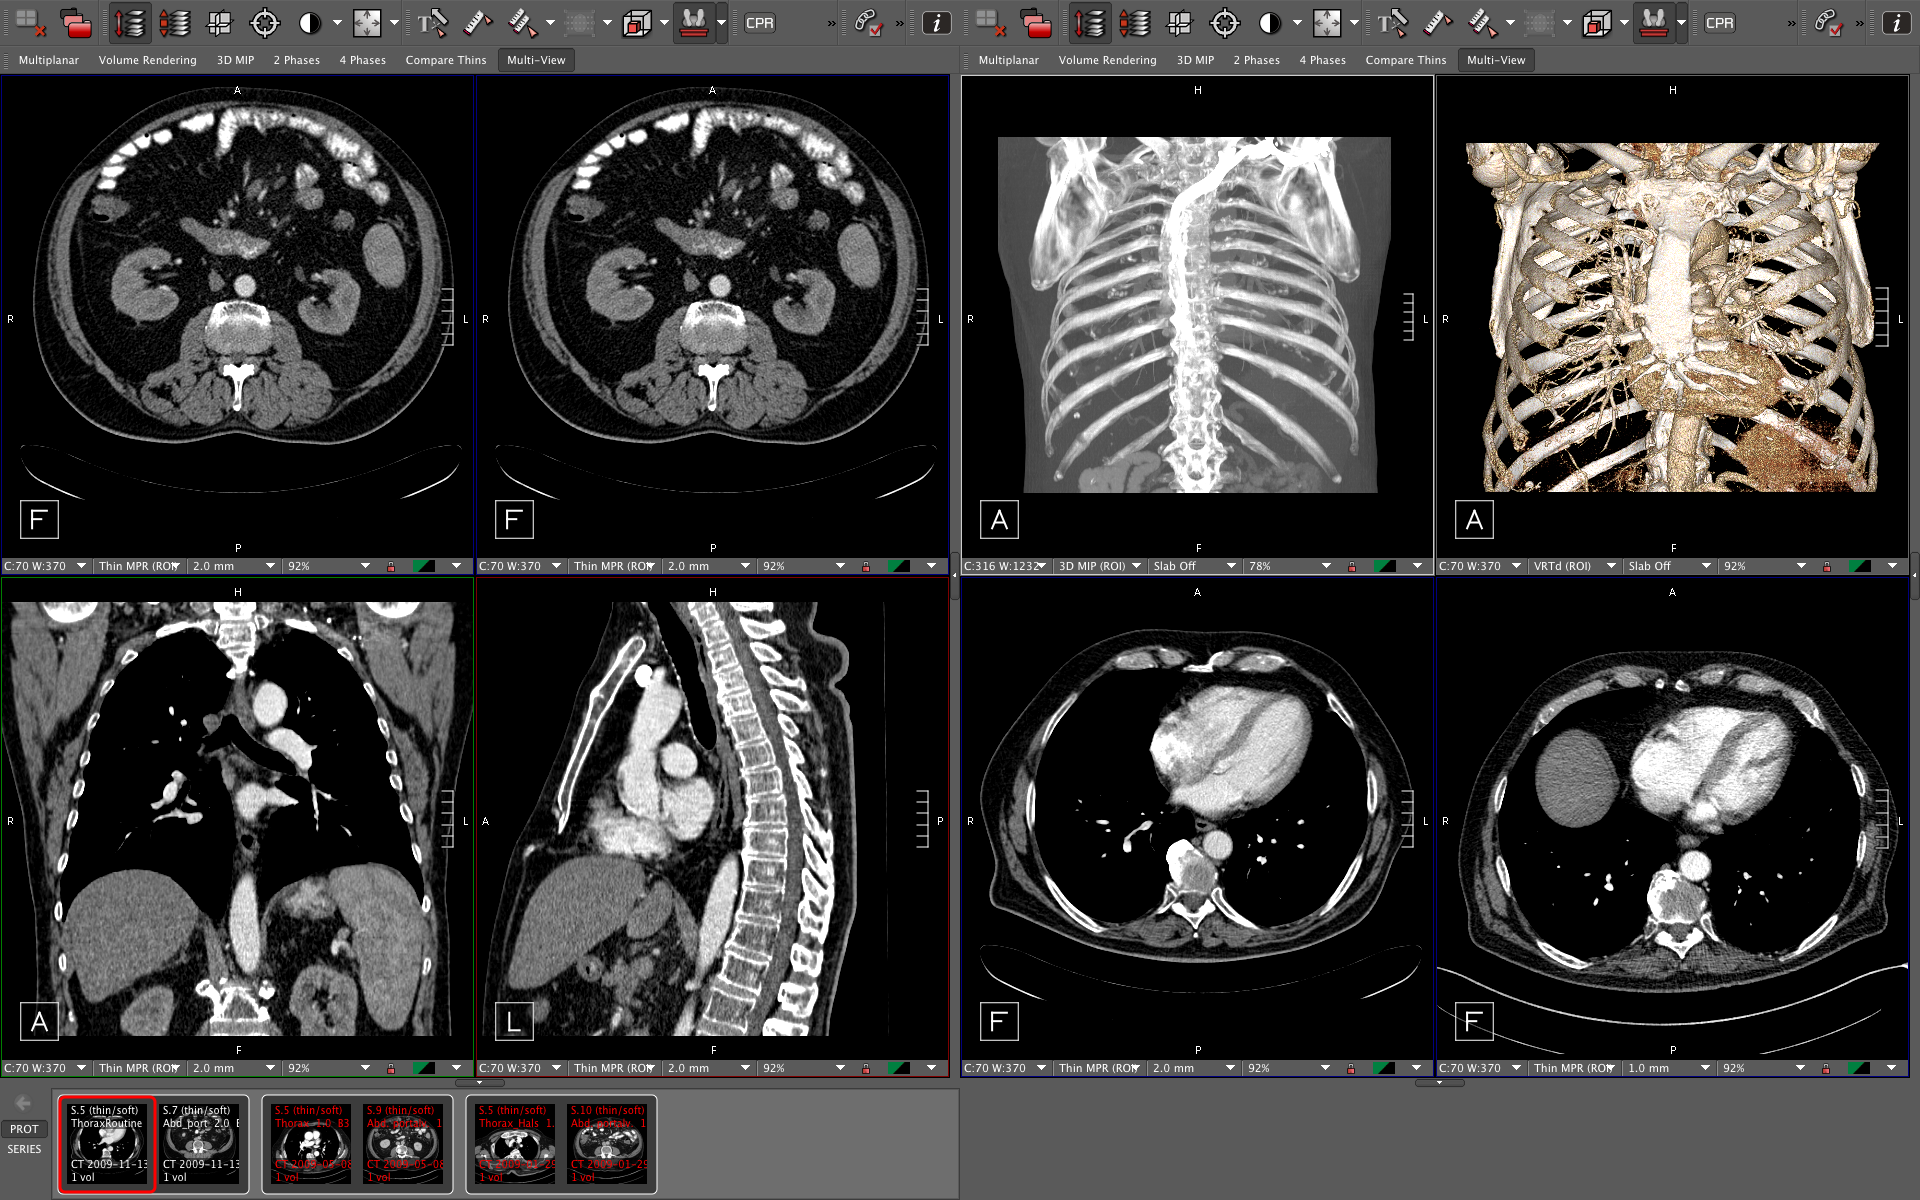Click the PROT button in bottom left
Viewport: 1920px width, 1200px height.
click(x=24, y=1128)
